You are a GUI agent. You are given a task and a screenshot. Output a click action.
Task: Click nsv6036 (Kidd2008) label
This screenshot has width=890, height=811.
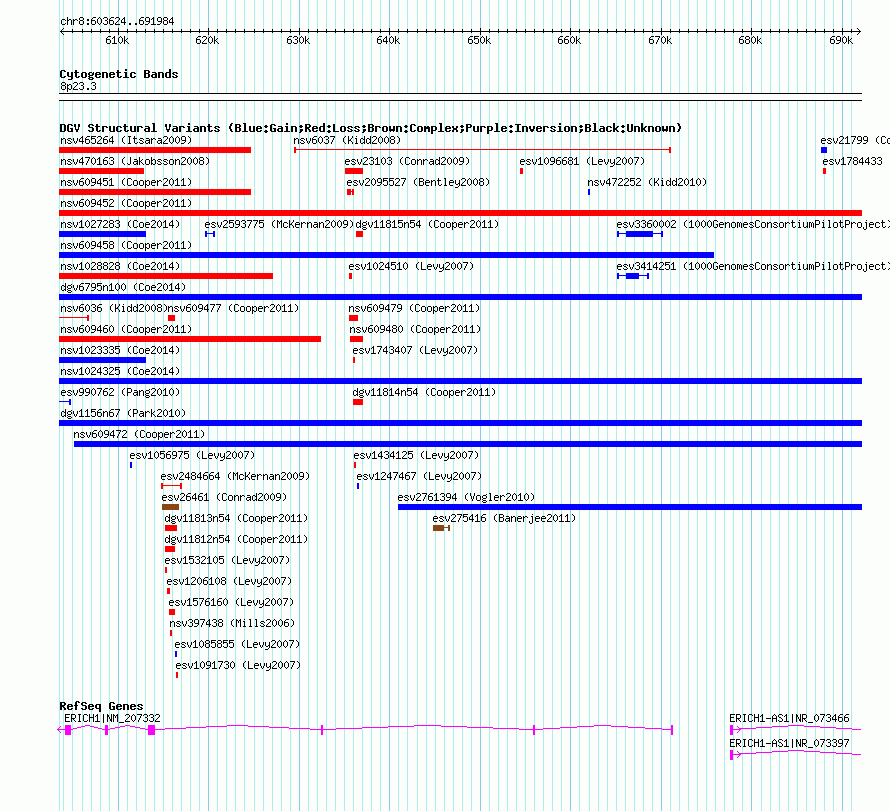pos(113,308)
